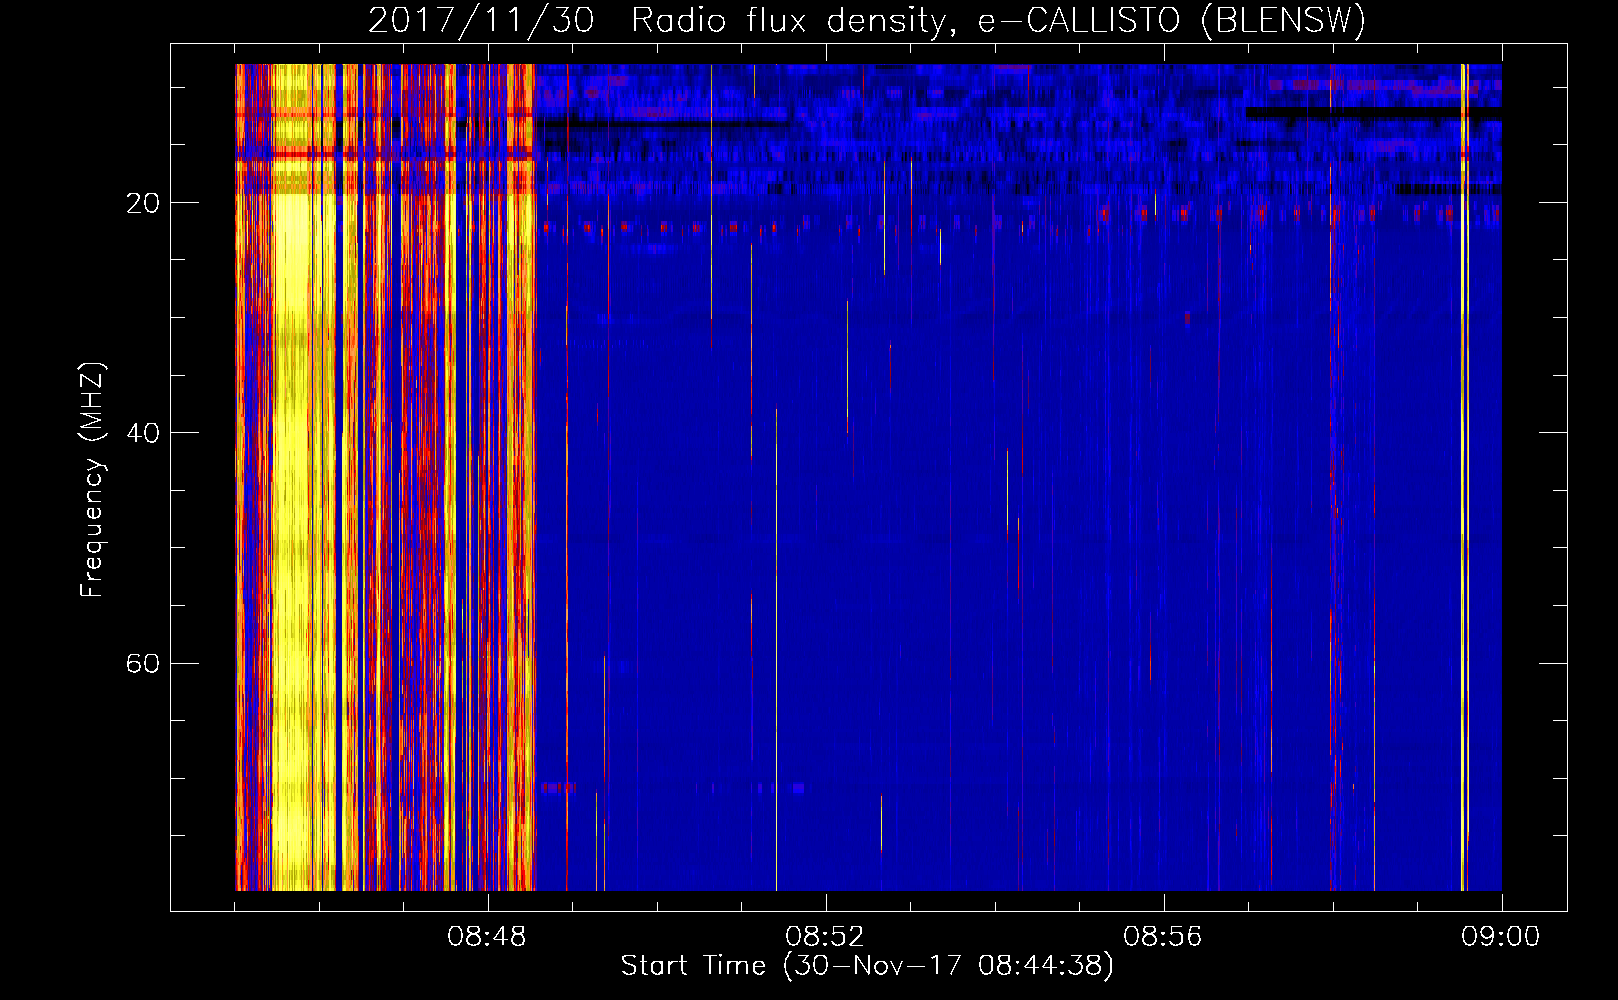Click the frequency tick label "40"
Viewport: 1618px width, 1000px height.
[143, 433]
